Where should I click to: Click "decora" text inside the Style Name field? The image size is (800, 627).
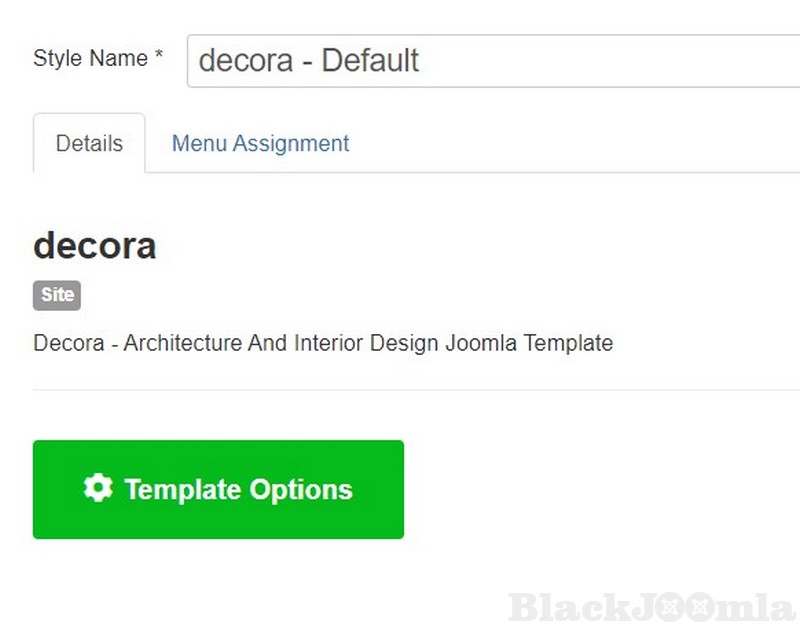(x=244, y=61)
